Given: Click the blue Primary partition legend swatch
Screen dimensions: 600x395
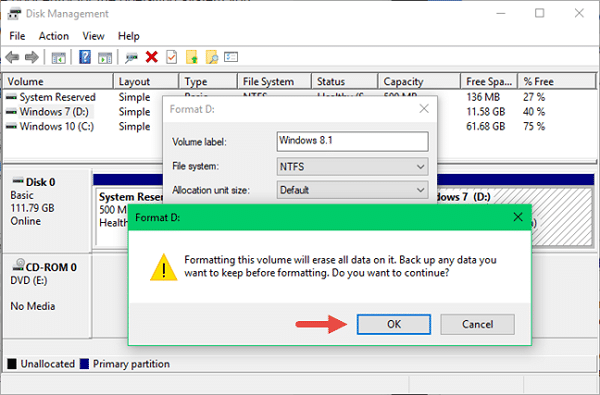Looking at the screenshot, I should click(84, 364).
